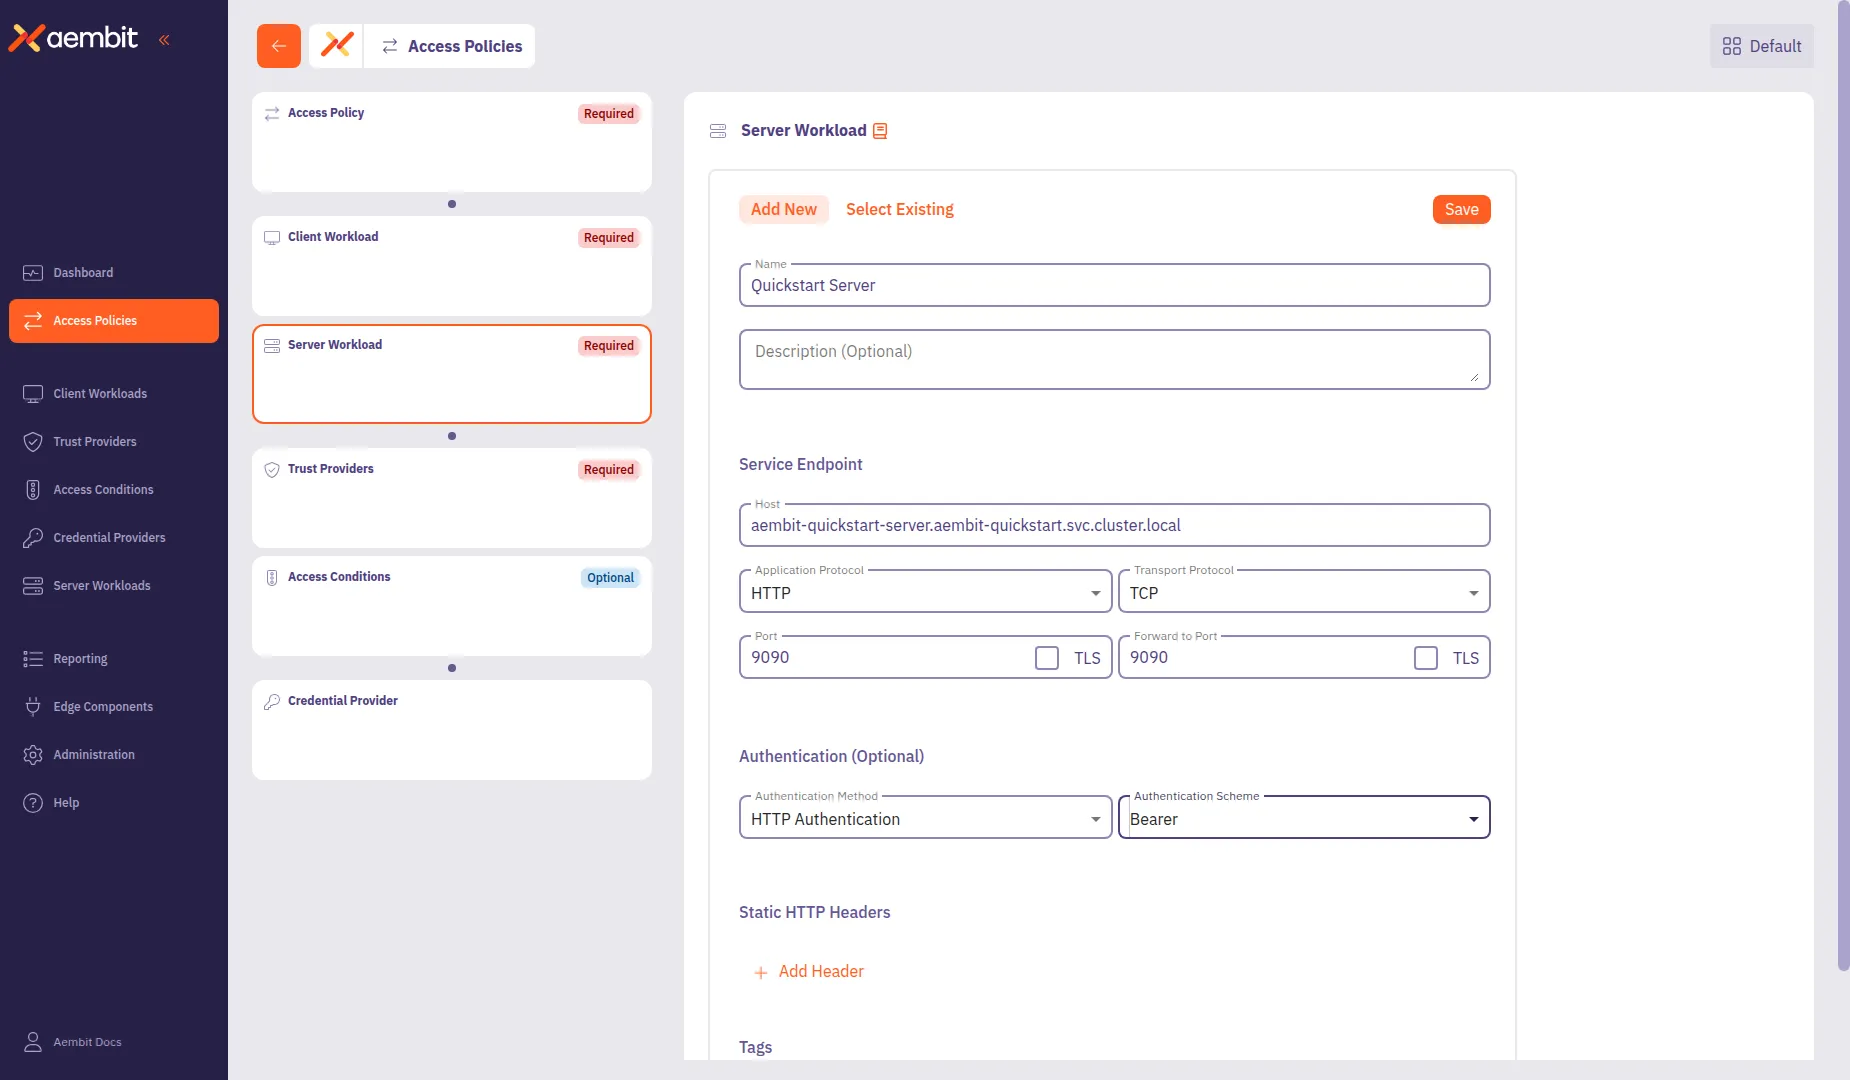Select the Add New tab
Viewport: 1850px width, 1080px height.
coord(783,209)
